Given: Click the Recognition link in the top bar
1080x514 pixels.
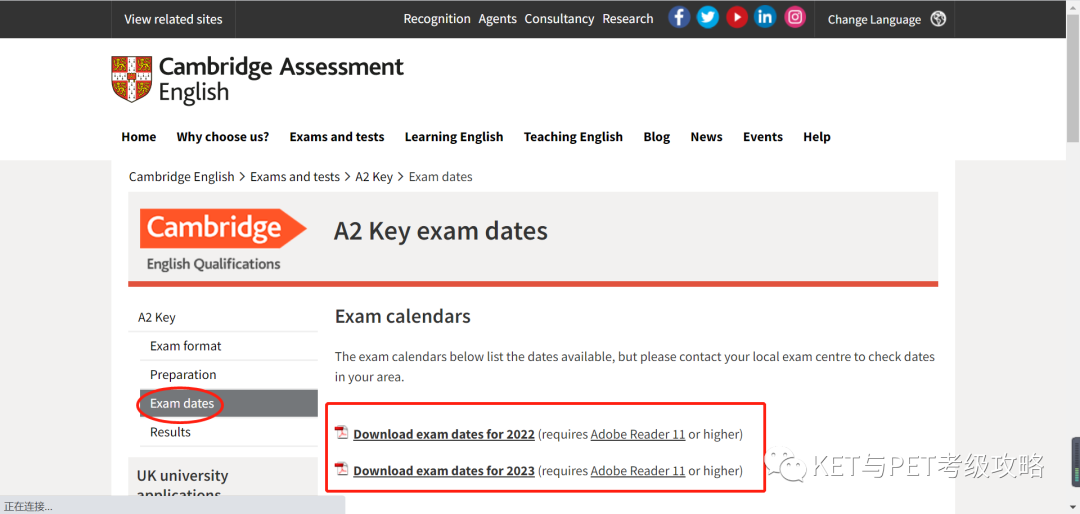Looking at the screenshot, I should point(437,19).
